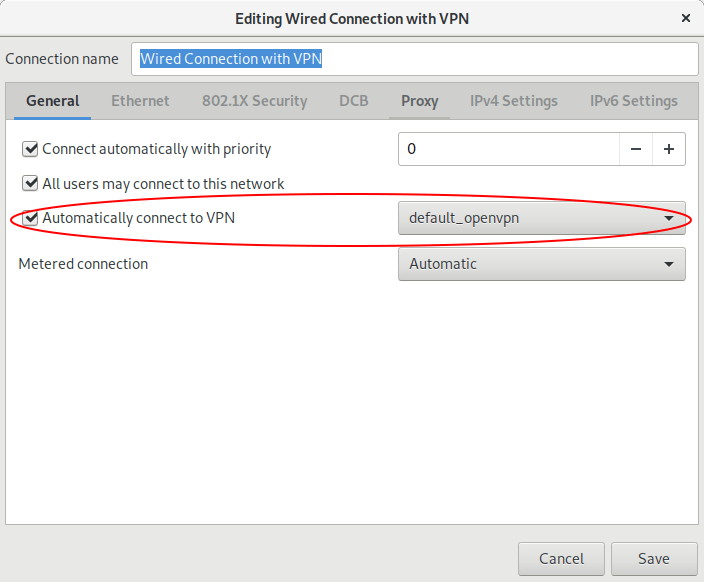Switch to IPv6 Settings tab
The width and height of the screenshot is (704, 582).
tap(633, 101)
